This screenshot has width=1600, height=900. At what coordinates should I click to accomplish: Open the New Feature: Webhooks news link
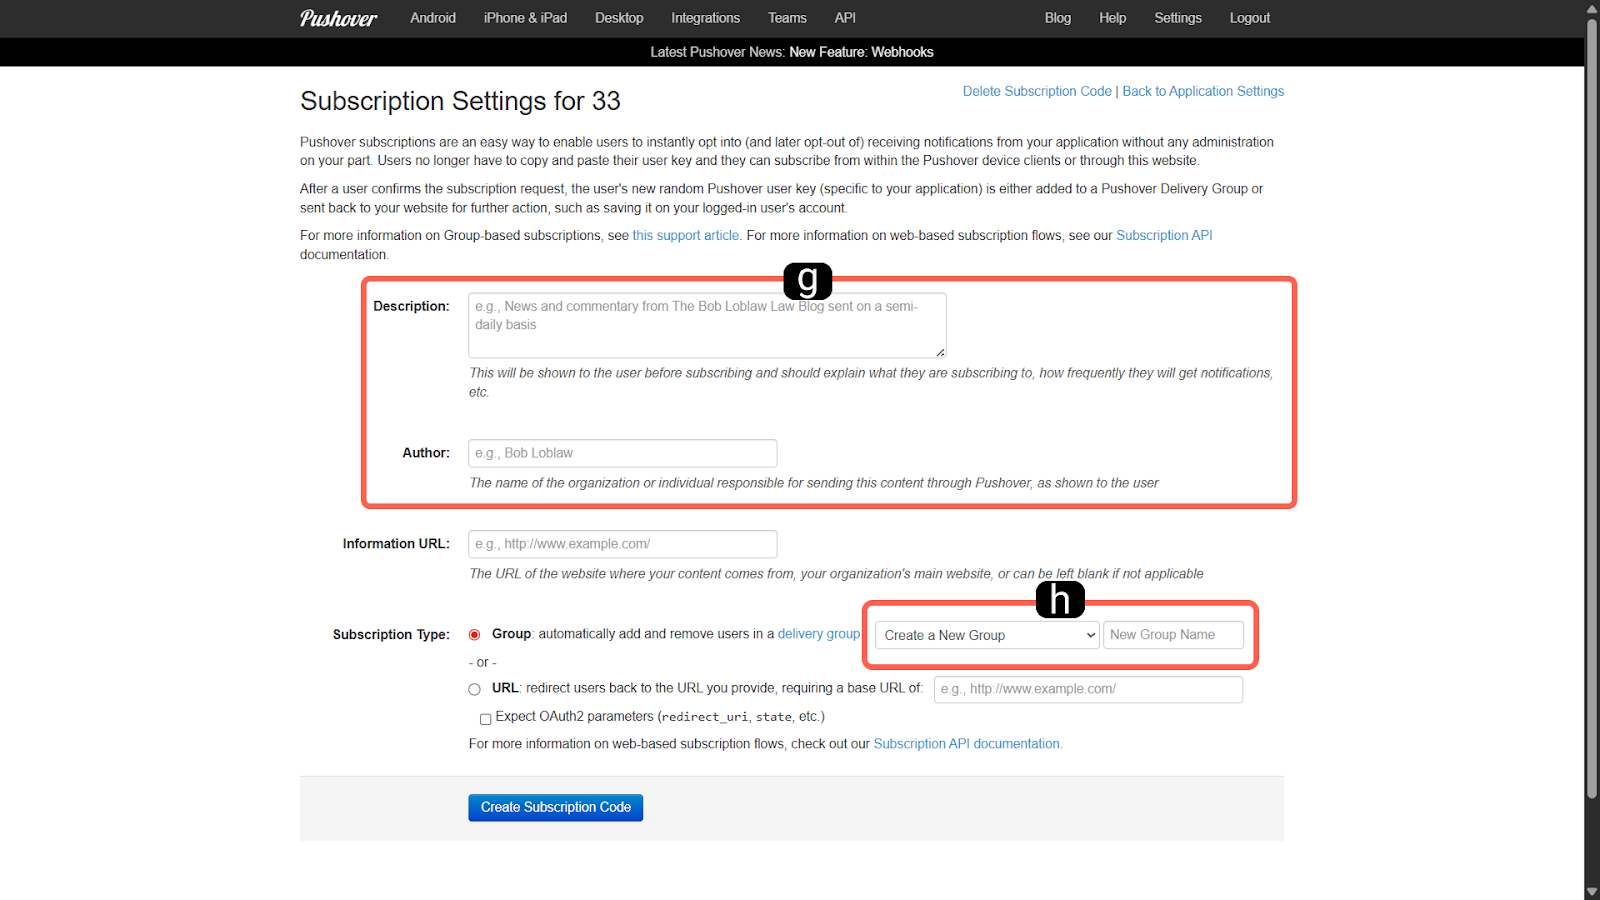click(x=861, y=52)
